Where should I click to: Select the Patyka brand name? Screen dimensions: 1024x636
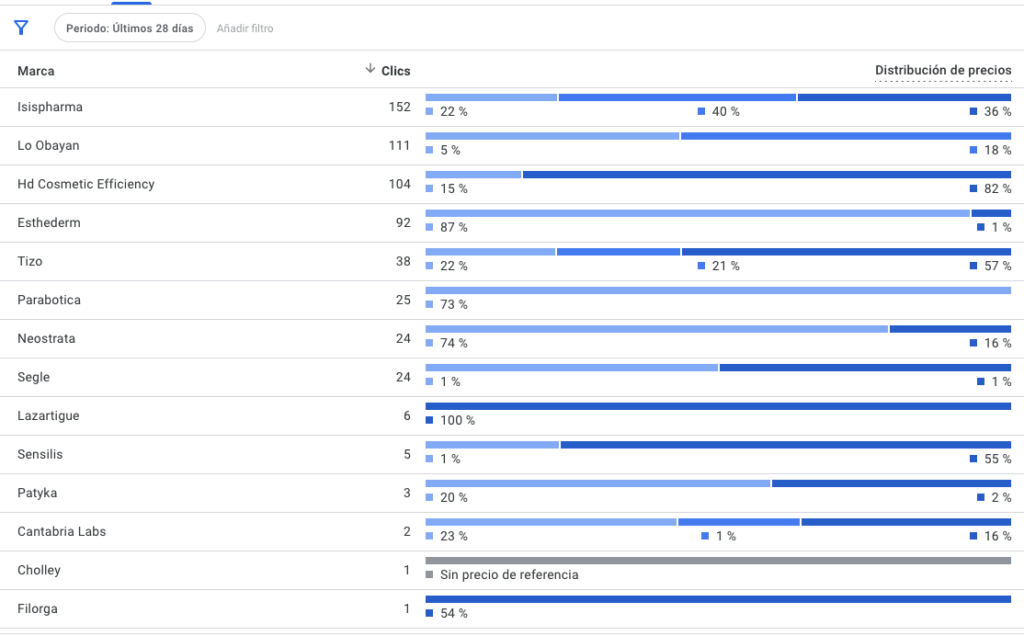[x=37, y=492]
